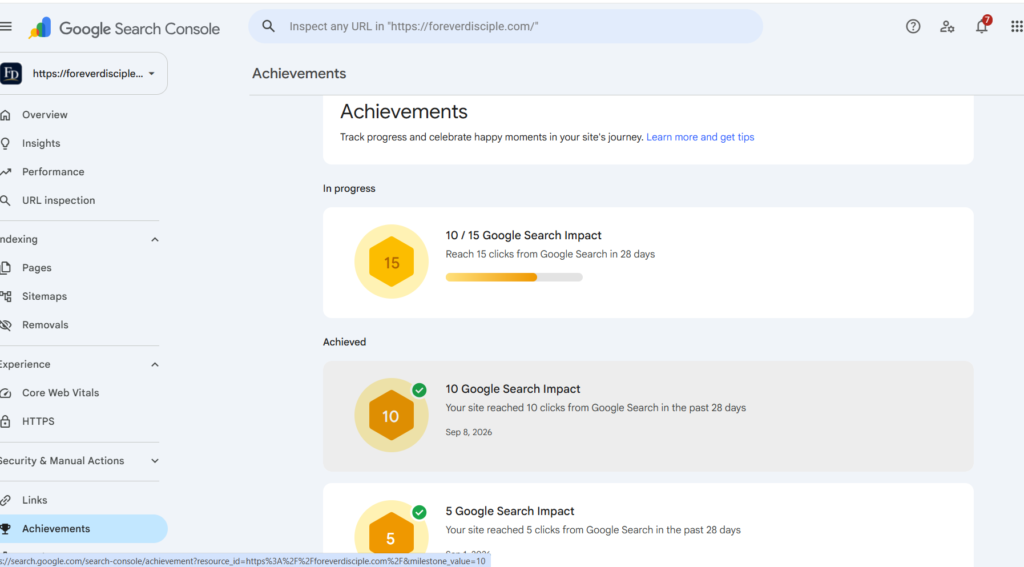
Task: Click the Insights lightbulb icon
Action: (x=5, y=143)
